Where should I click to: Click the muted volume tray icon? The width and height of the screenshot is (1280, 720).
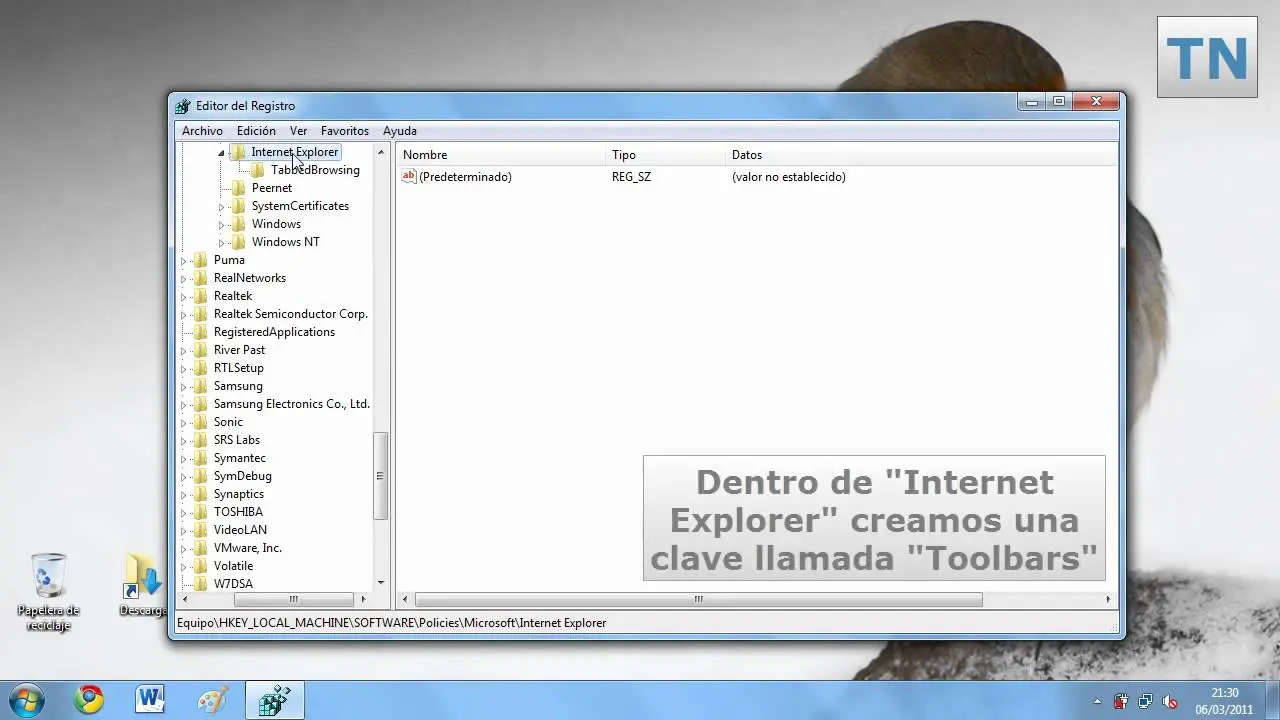tap(1169, 701)
